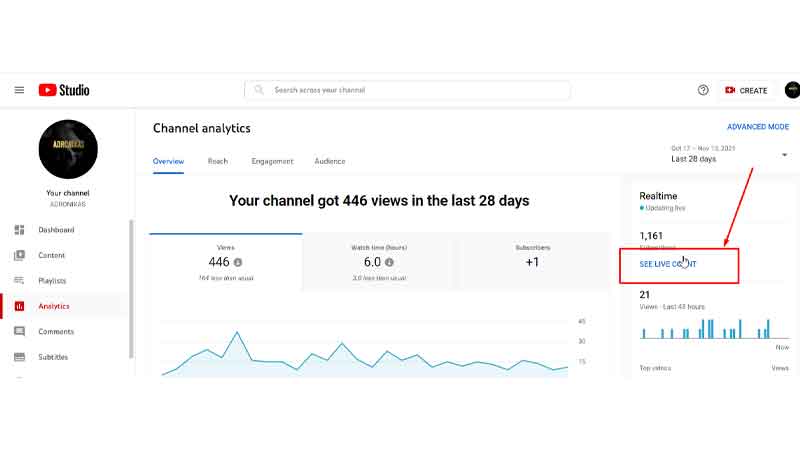Image resolution: width=800 pixels, height=450 pixels.
Task: Click the Dashboard sidebar icon
Action: pyautogui.click(x=19, y=230)
